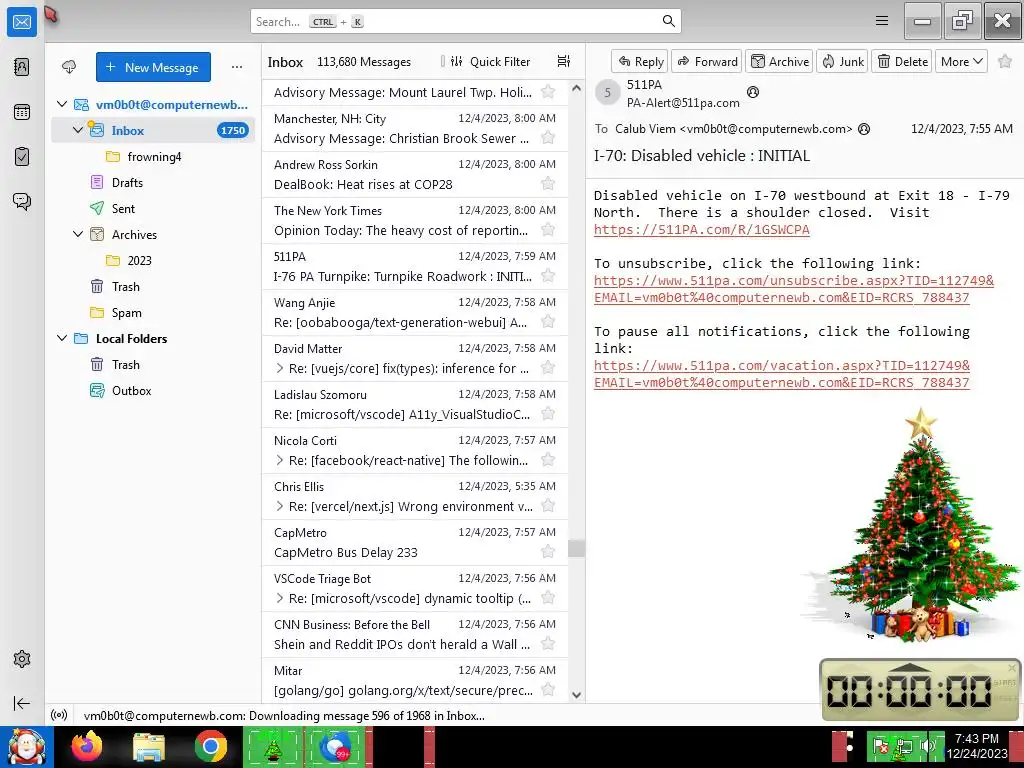Click the Santa Start button
Screen dimensions: 1024x768
27,746
